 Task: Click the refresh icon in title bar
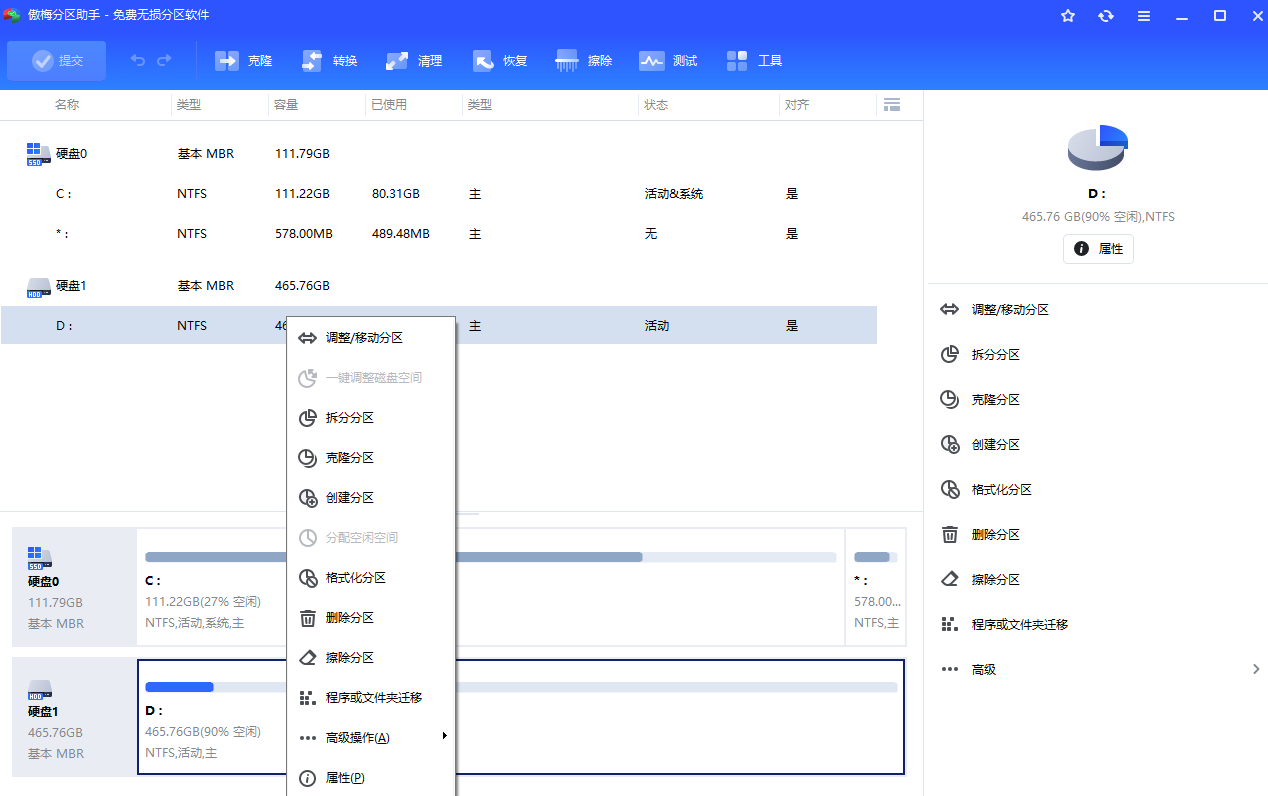(x=1106, y=16)
